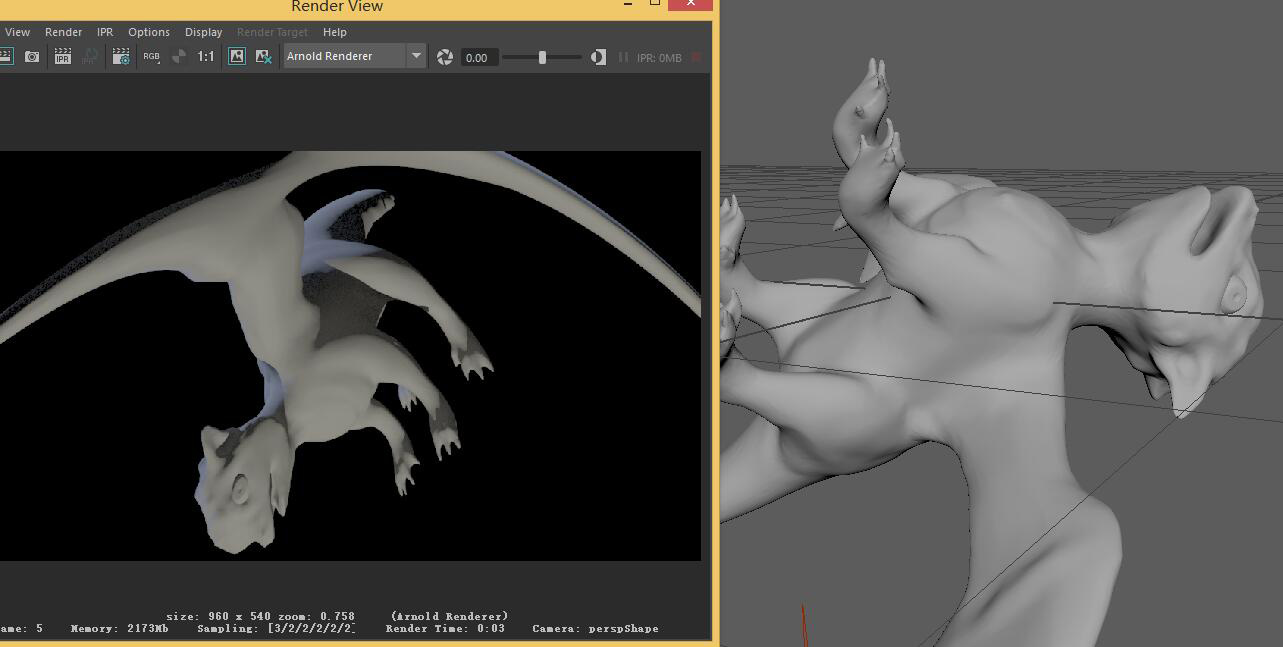Open the Options menu
1283x647 pixels.
(x=149, y=32)
